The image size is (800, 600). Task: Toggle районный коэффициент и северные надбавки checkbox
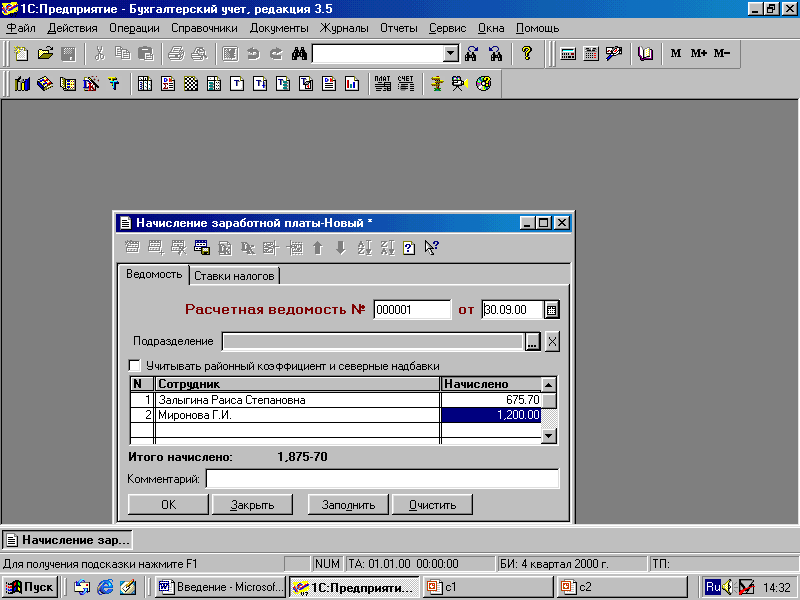[135, 365]
